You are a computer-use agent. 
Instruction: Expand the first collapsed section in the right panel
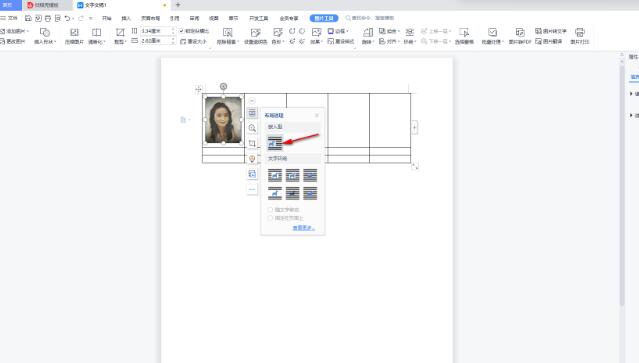click(631, 94)
